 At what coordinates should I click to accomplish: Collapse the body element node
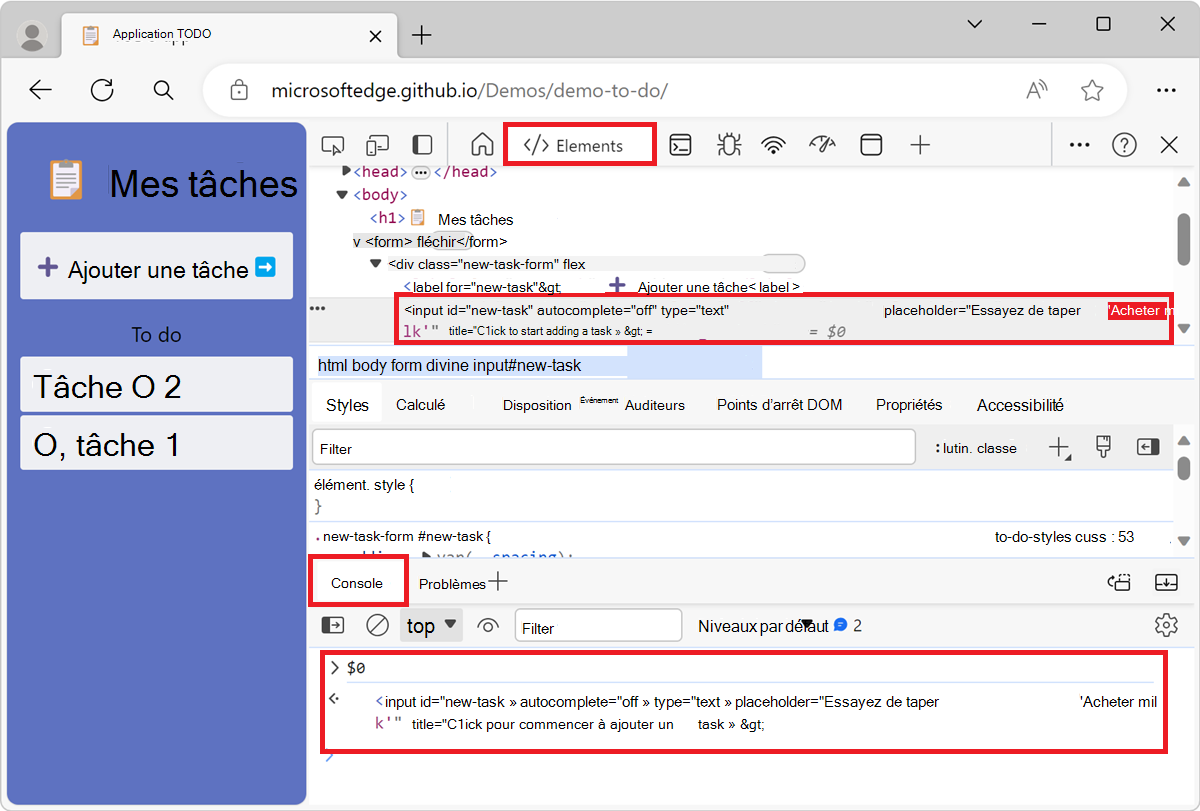[x=342, y=195]
